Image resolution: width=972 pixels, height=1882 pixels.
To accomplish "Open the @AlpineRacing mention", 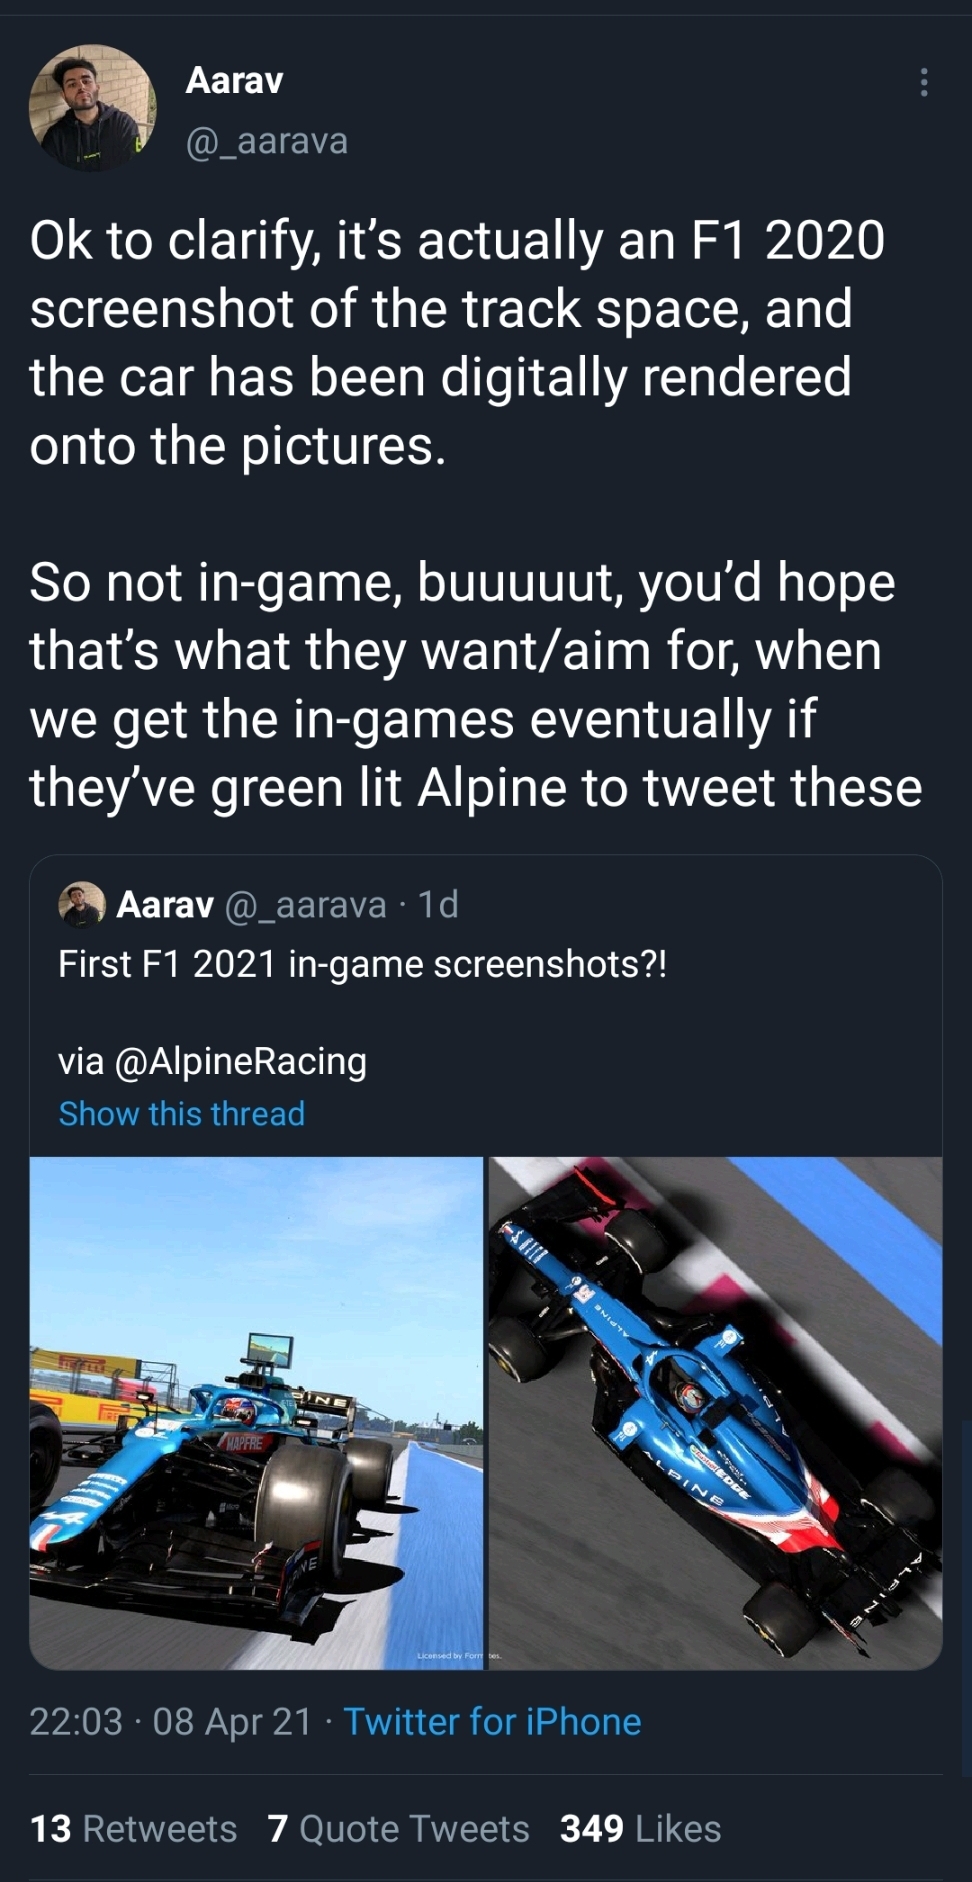I will (x=241, y=1061).
